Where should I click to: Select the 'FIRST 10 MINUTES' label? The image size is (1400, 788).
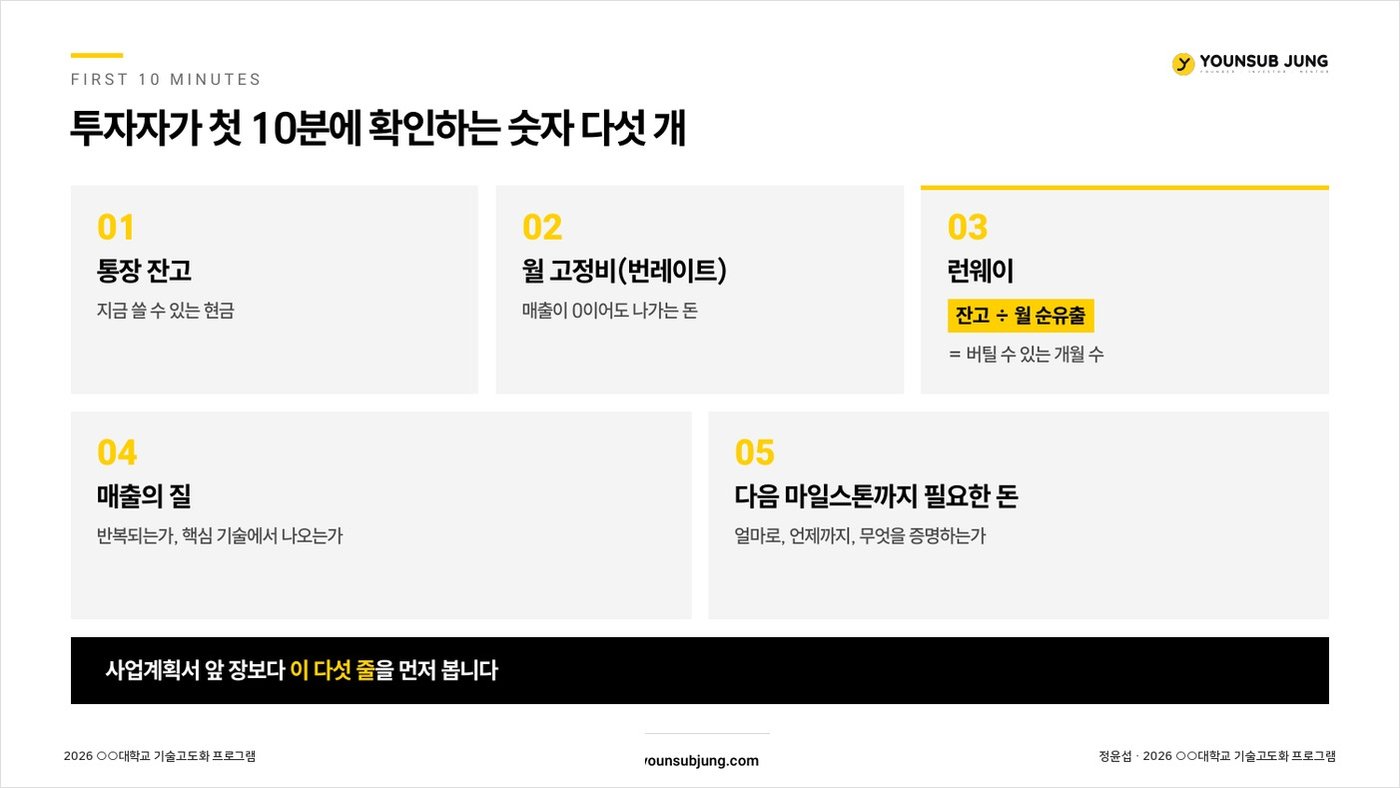tap(166, 80)
